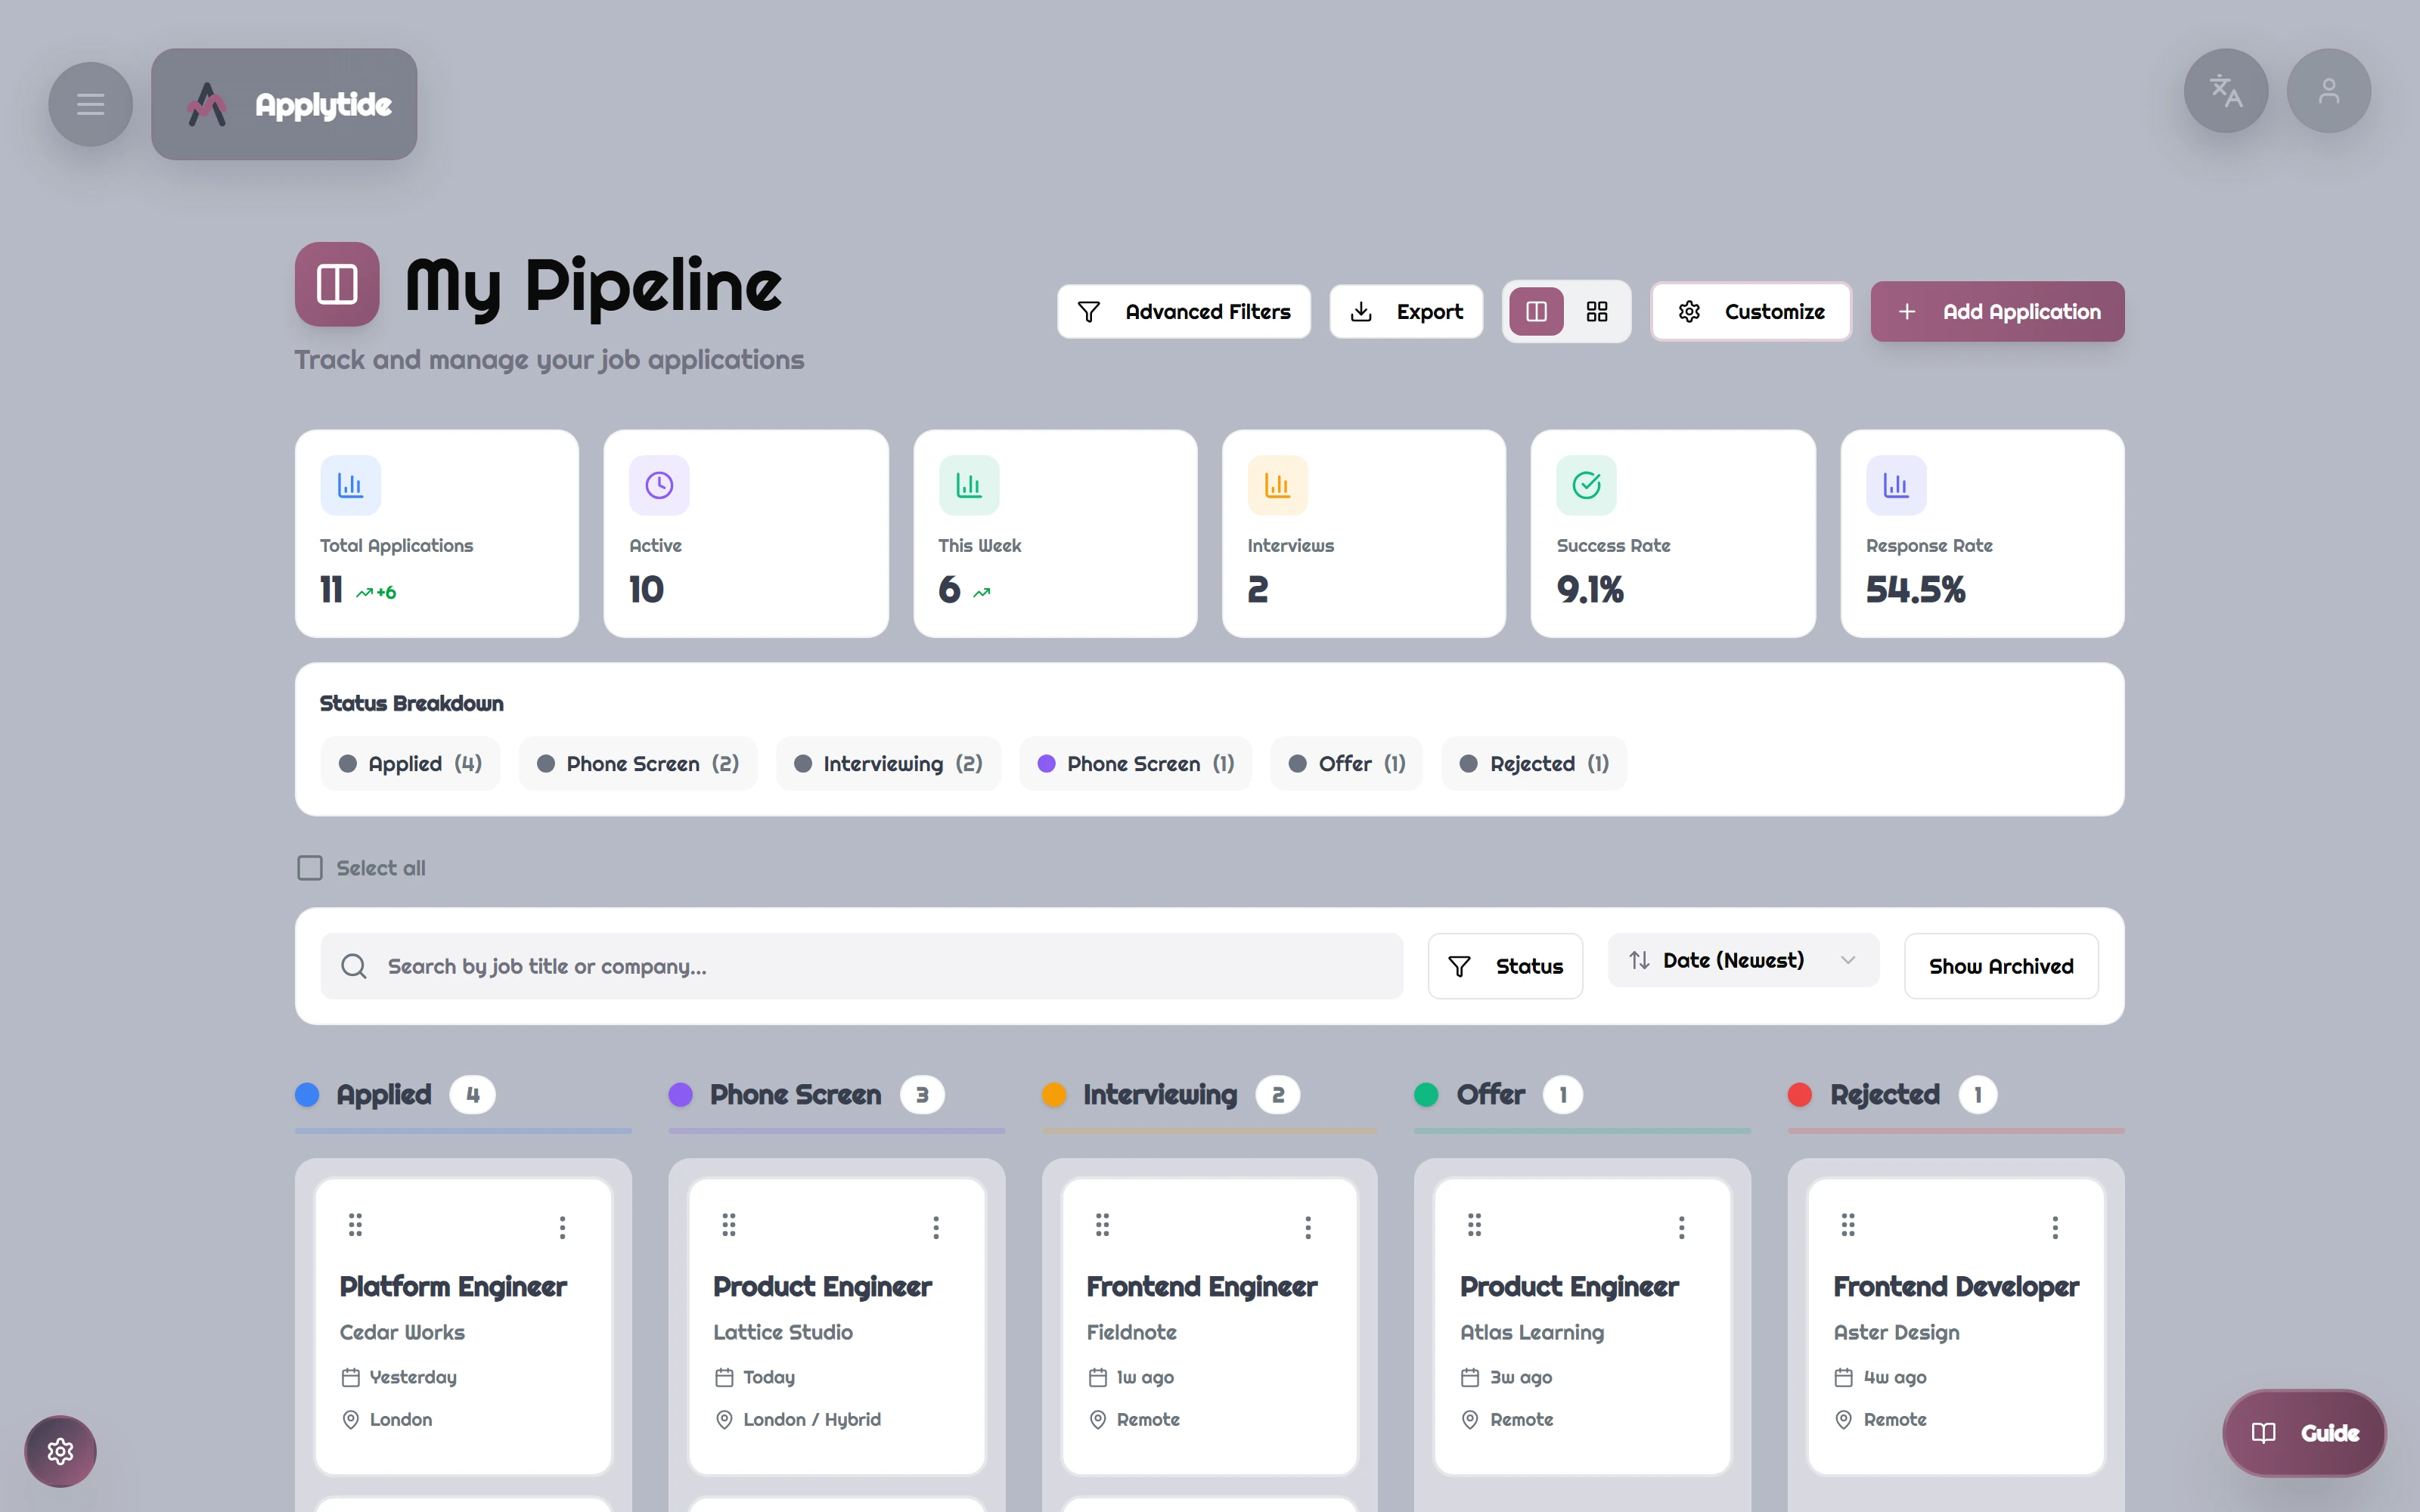Click the blue Applied column dot
This screenshot has width=2420, height=1512.
307,1095
